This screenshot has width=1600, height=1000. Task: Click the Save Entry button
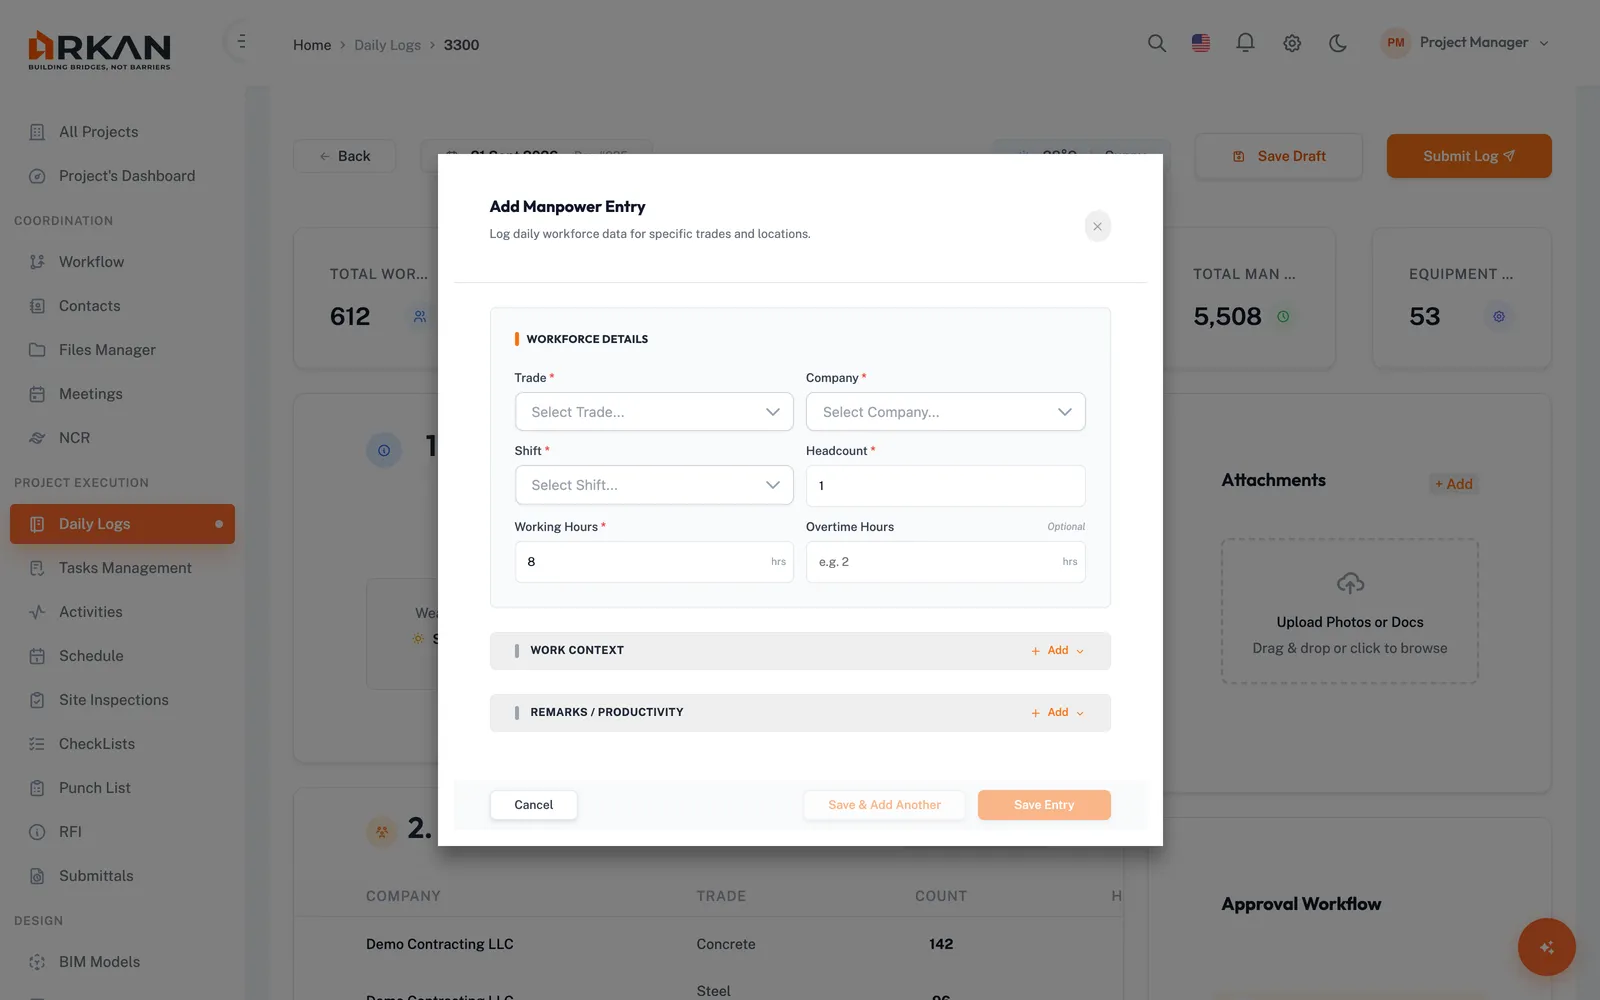point(1044,805)
